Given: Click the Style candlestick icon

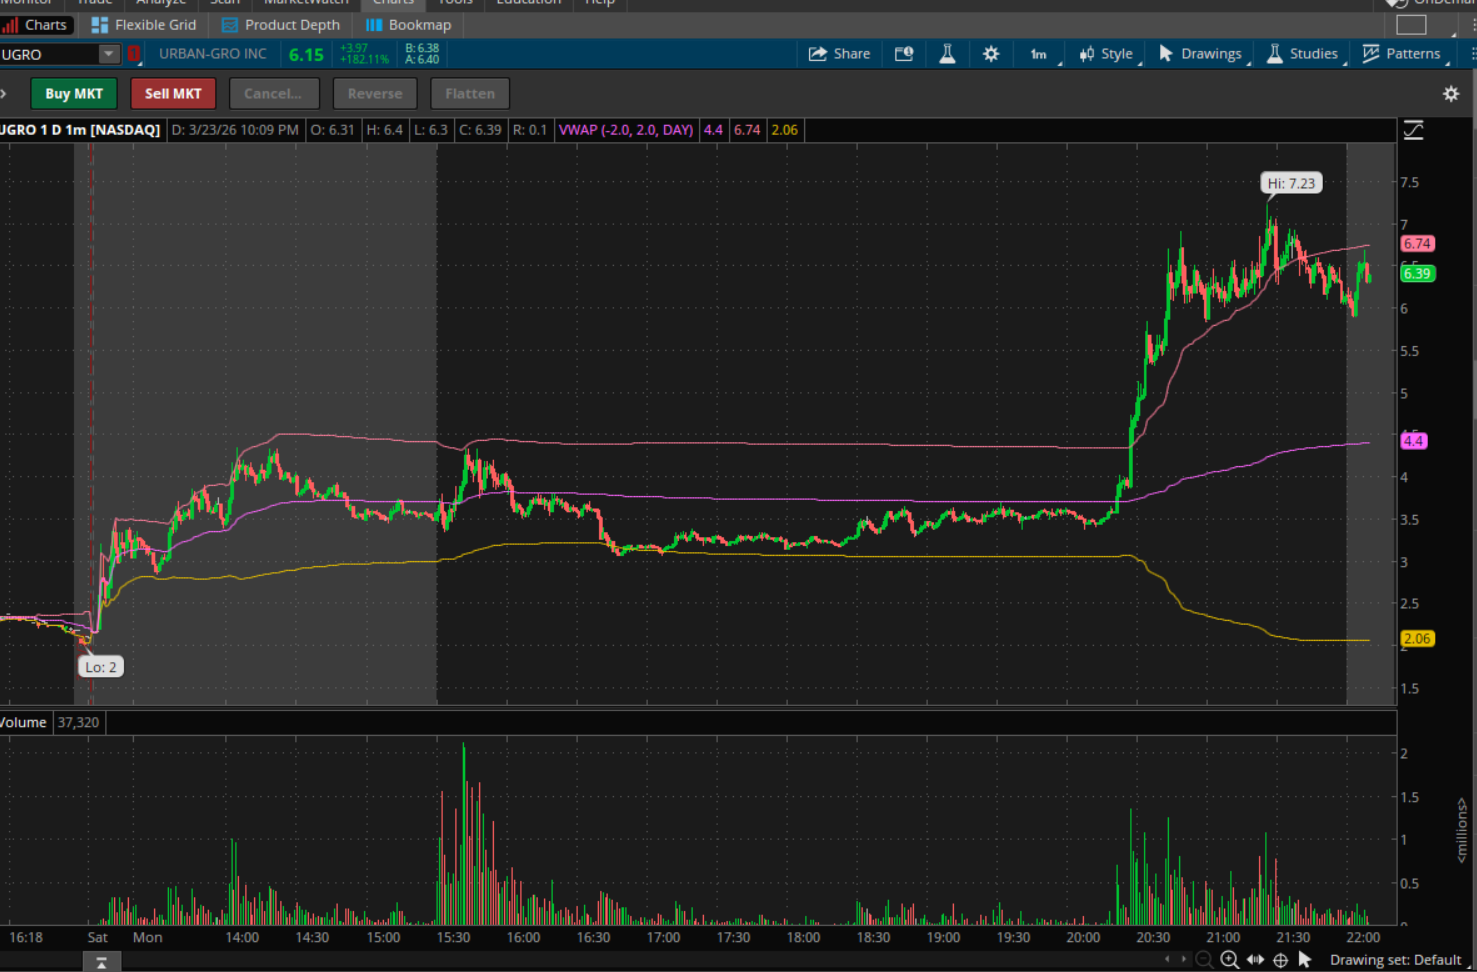Looking at the screenshot, I should (x=1087, y=54).
